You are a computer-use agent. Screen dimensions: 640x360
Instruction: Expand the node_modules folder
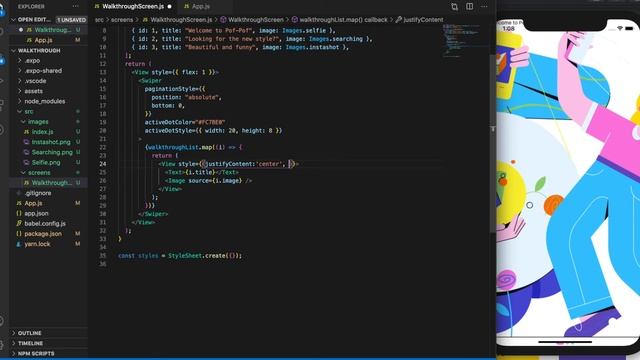click(x=44, y=101)
